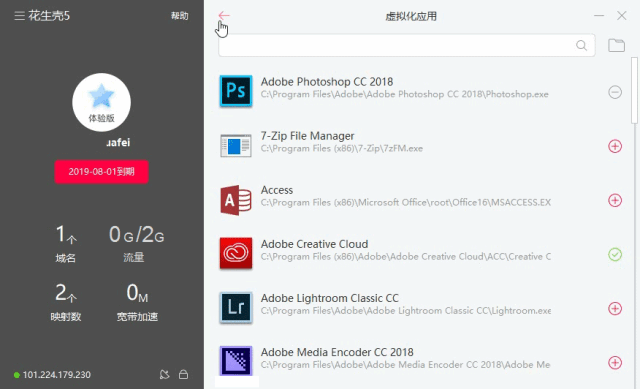Add Adobe Media Encoder CC 2018 via plus
Image resolution: width=640 pixels, height=389 pixels.
click(x=615, y=362)
